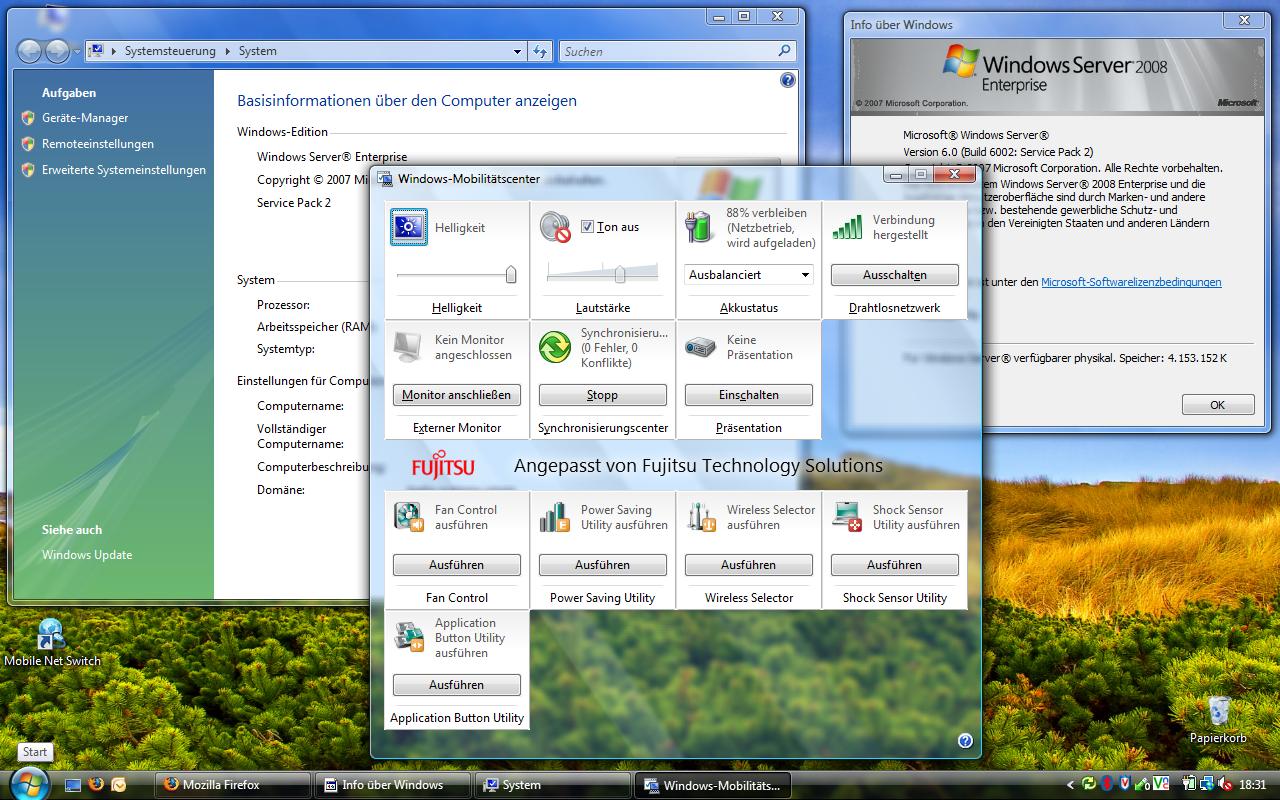Switch to Mozilla Firefox taskbar button
The image size is (1280, 800).
[x=232, y=785]
